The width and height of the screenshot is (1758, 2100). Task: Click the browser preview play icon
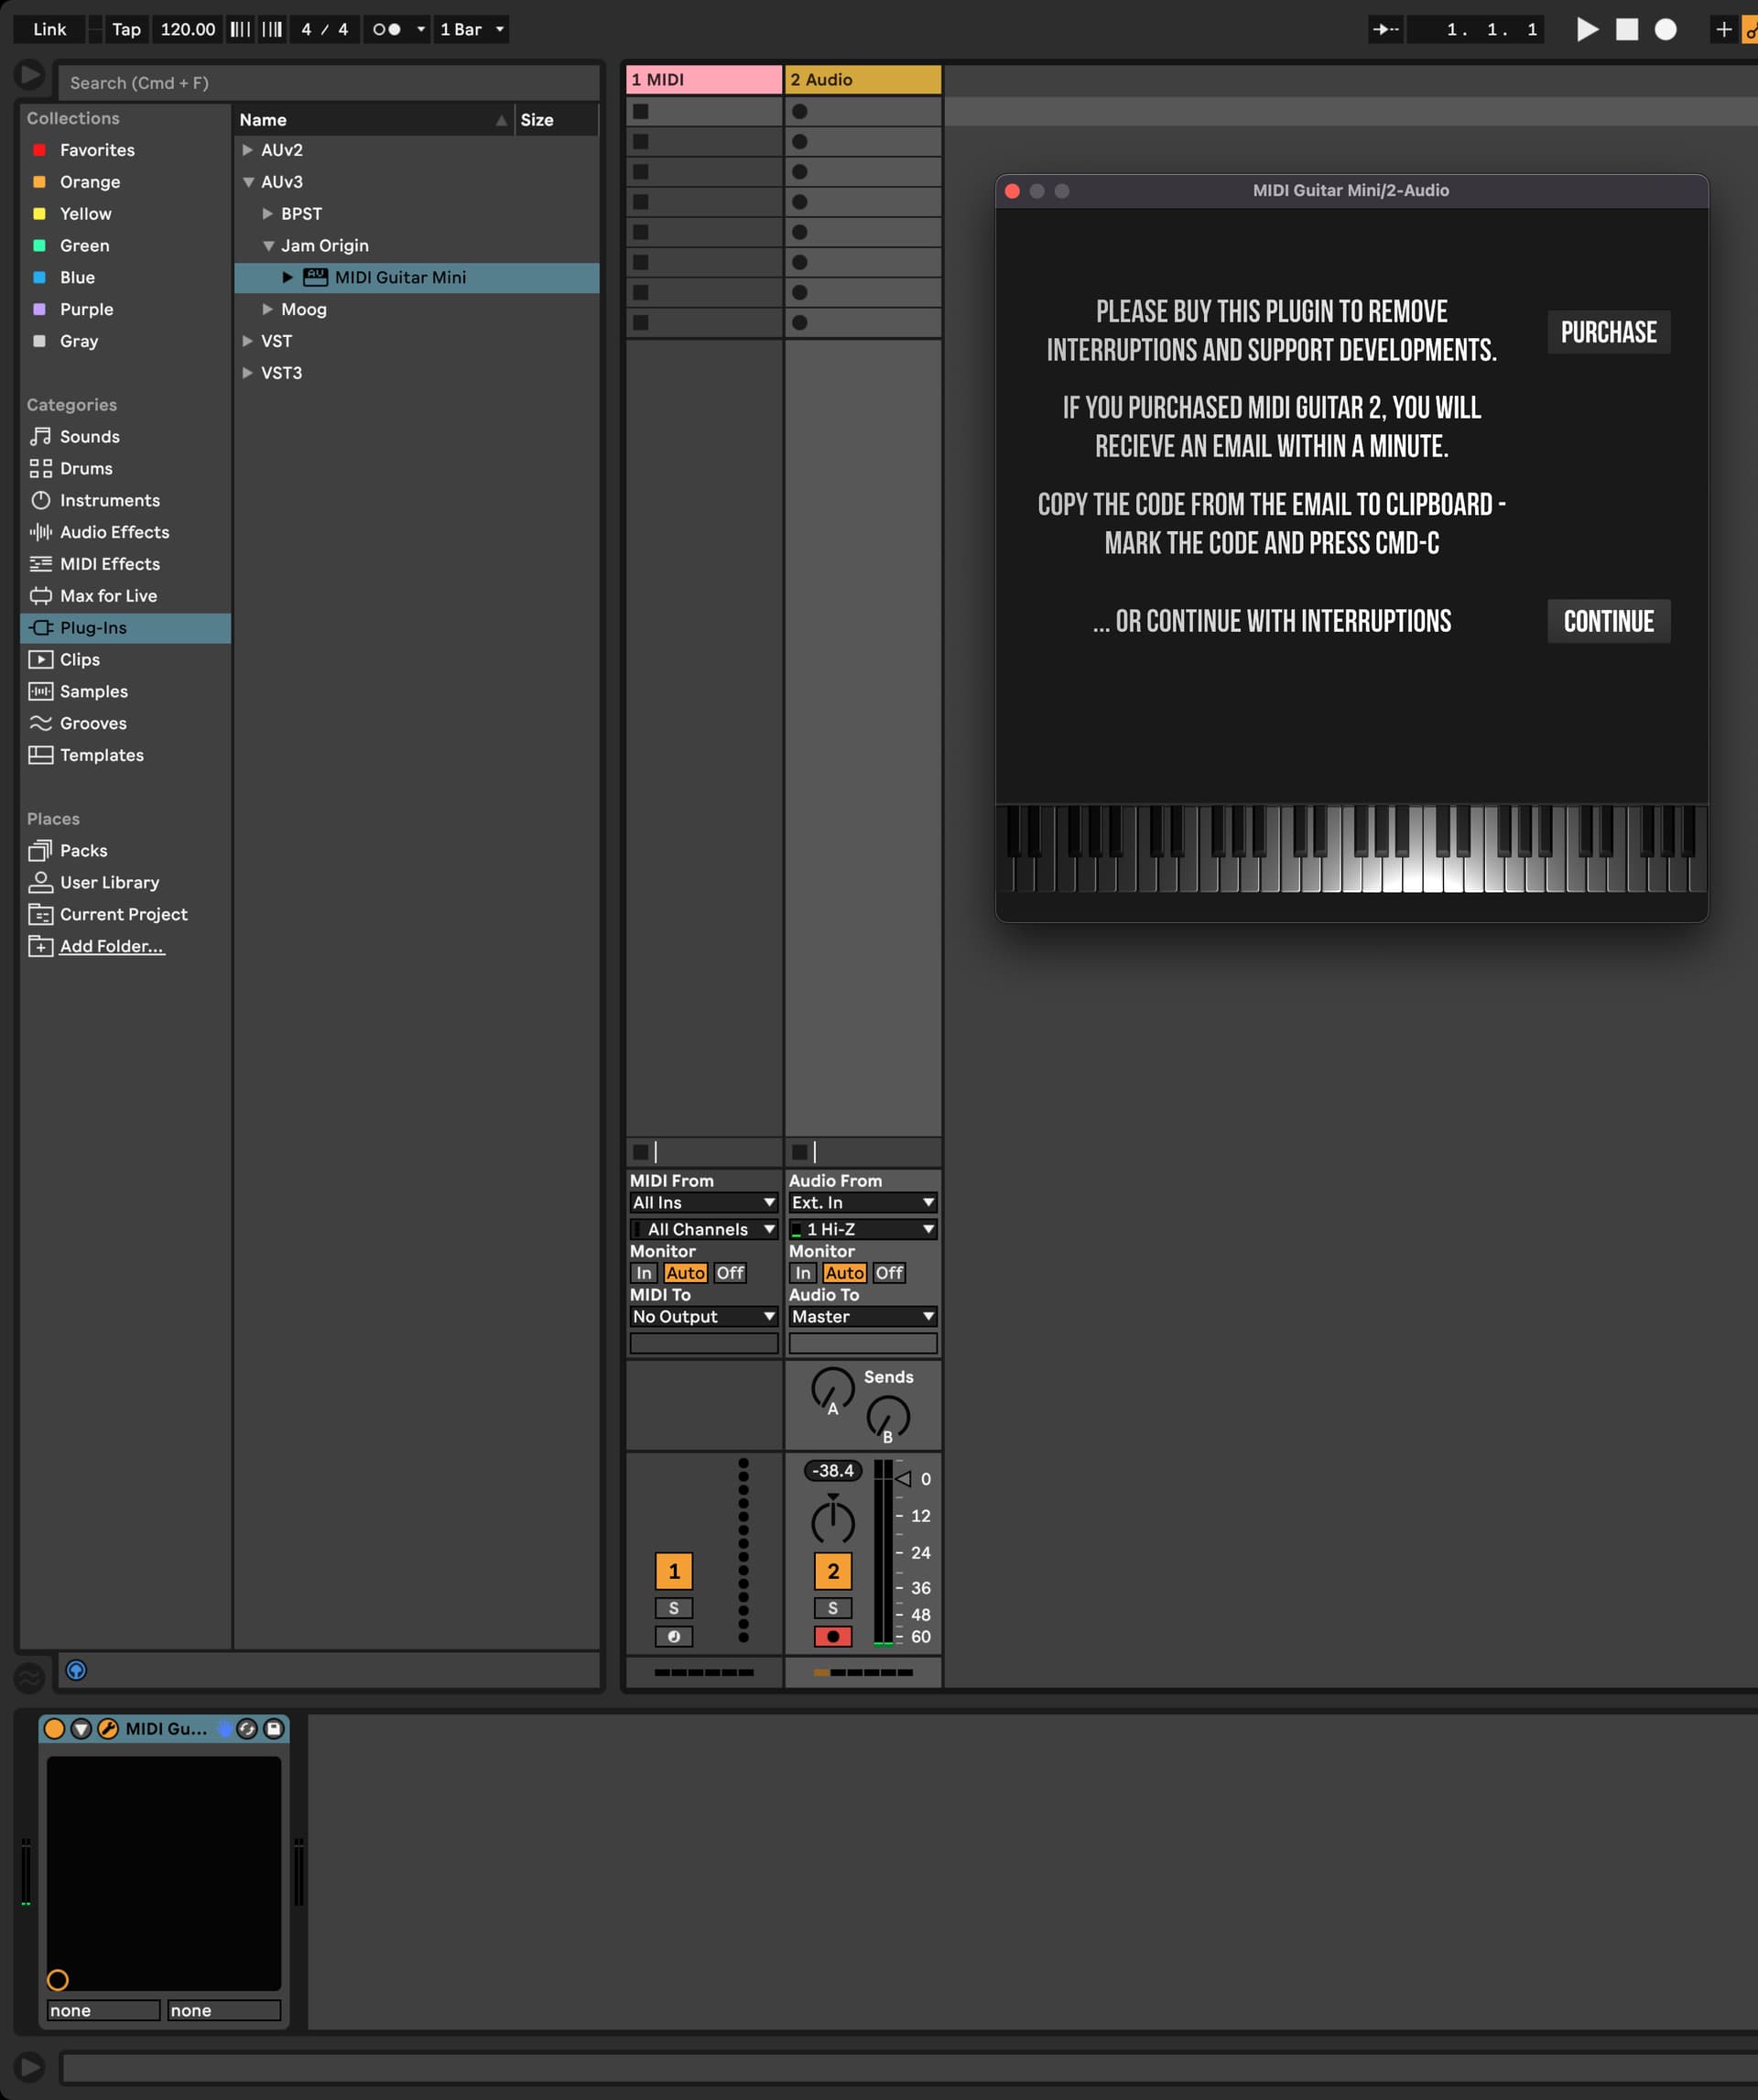coord(30,74)
